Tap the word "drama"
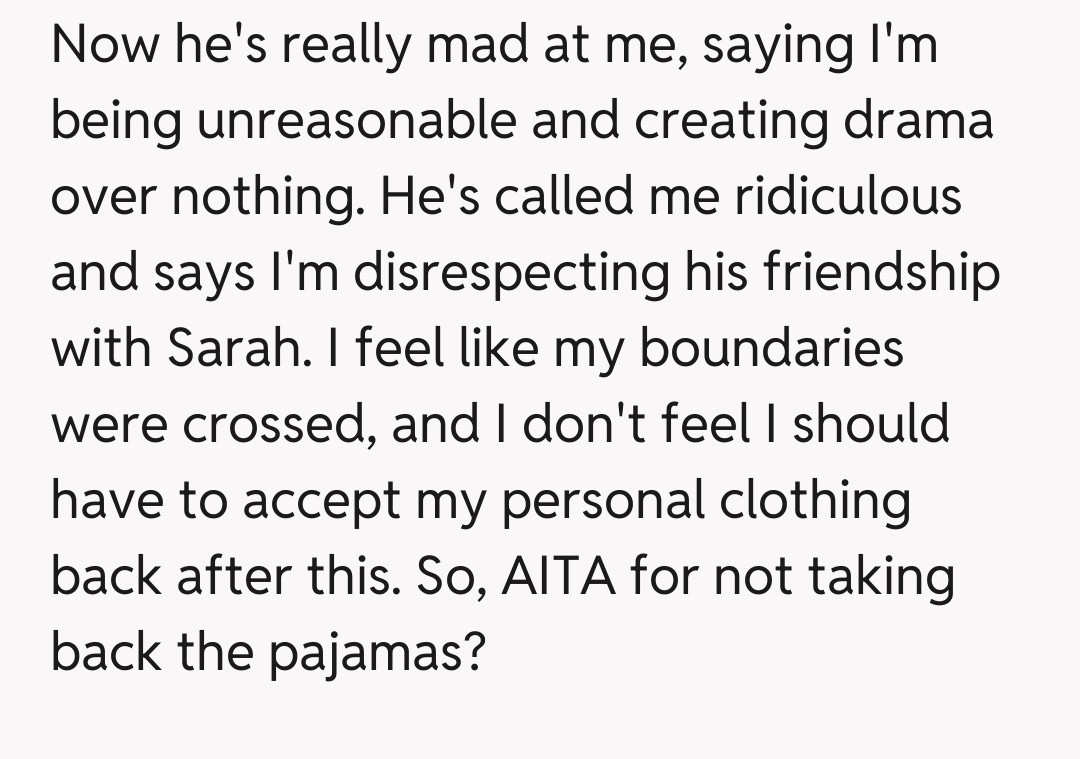This screenshot has width=1080, height=759. click(920, 122)
